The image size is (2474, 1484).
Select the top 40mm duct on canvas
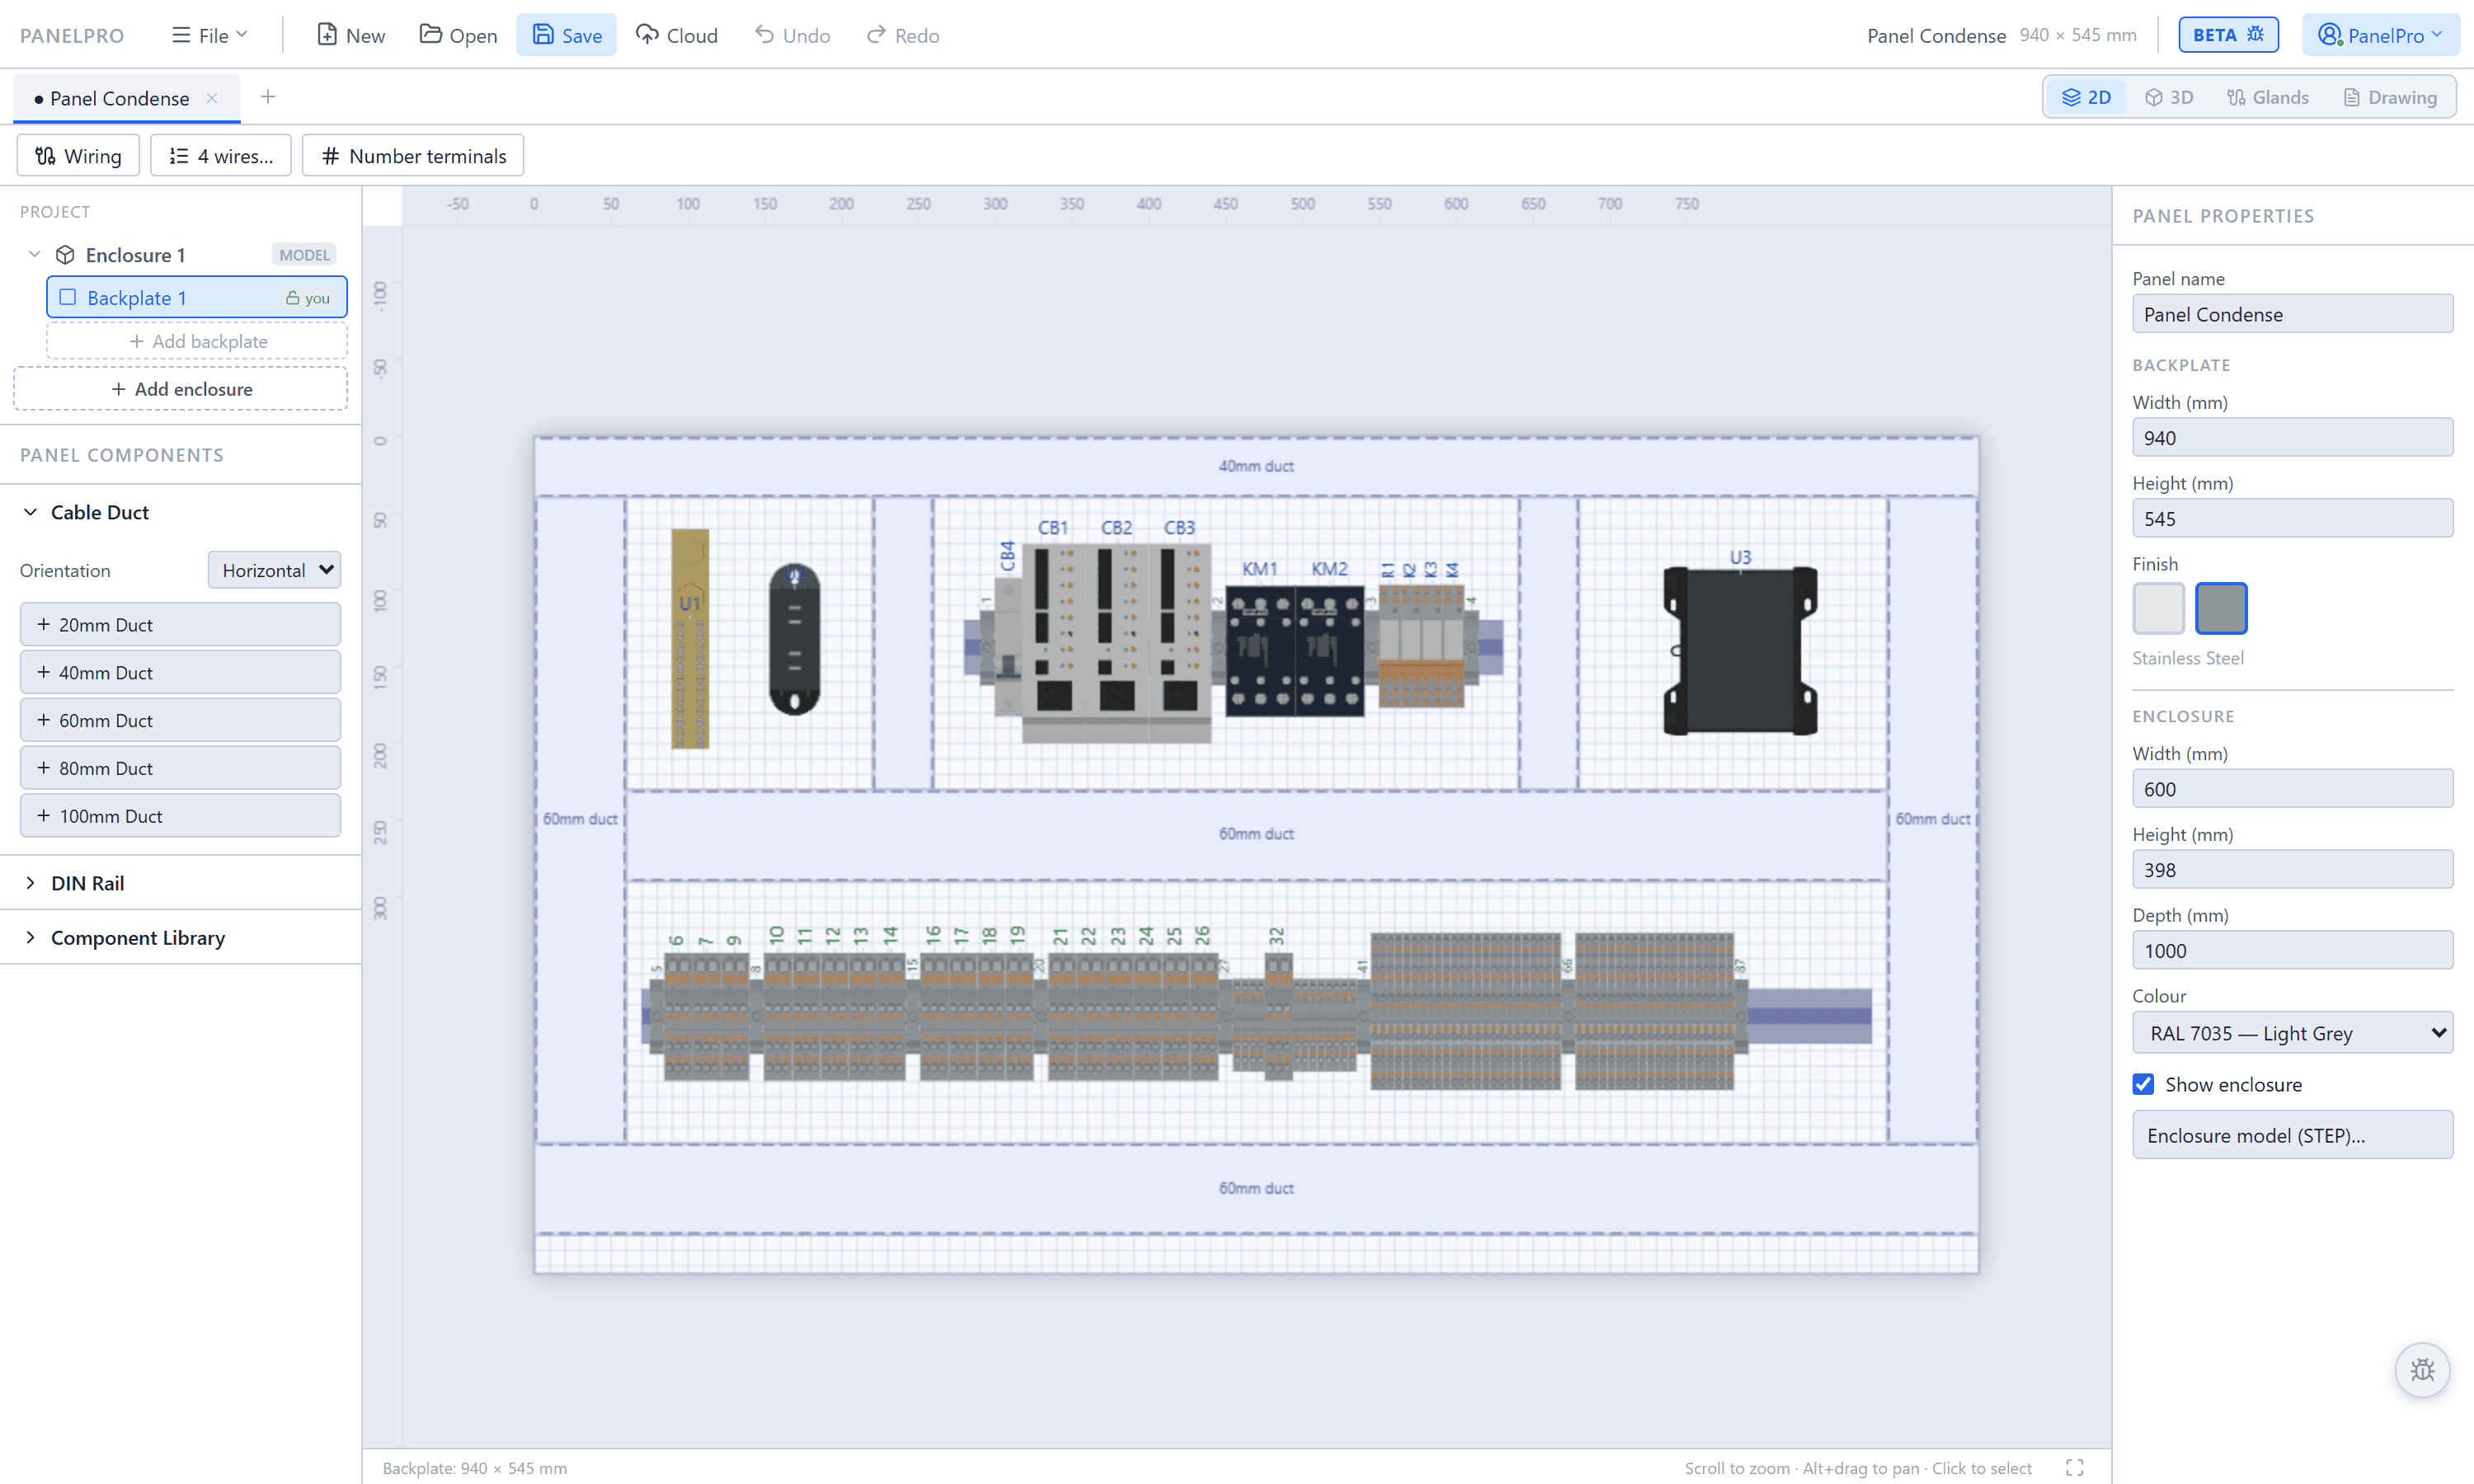pyautogui.click(x=1256, y=466)
